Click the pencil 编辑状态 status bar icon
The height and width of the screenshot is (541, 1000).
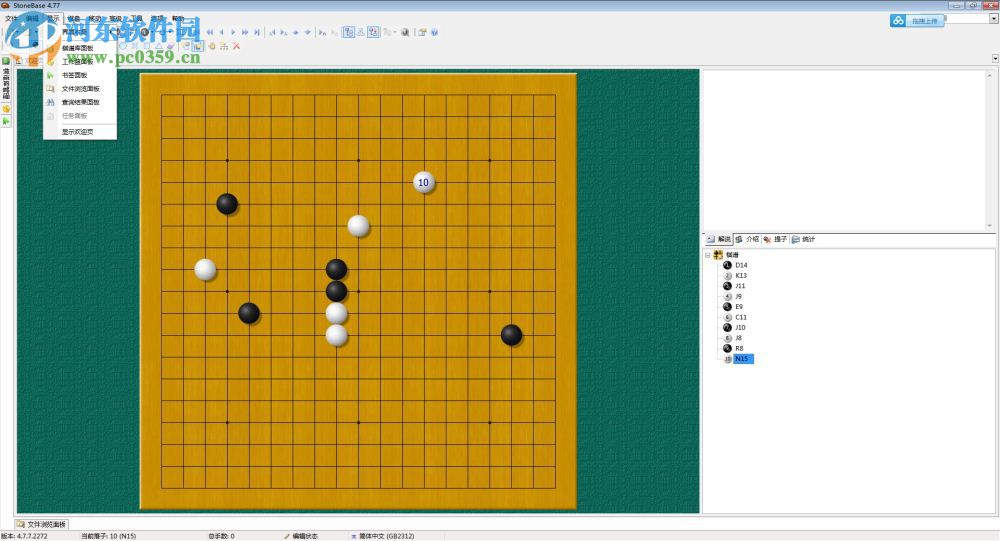(x=287, y=536)
